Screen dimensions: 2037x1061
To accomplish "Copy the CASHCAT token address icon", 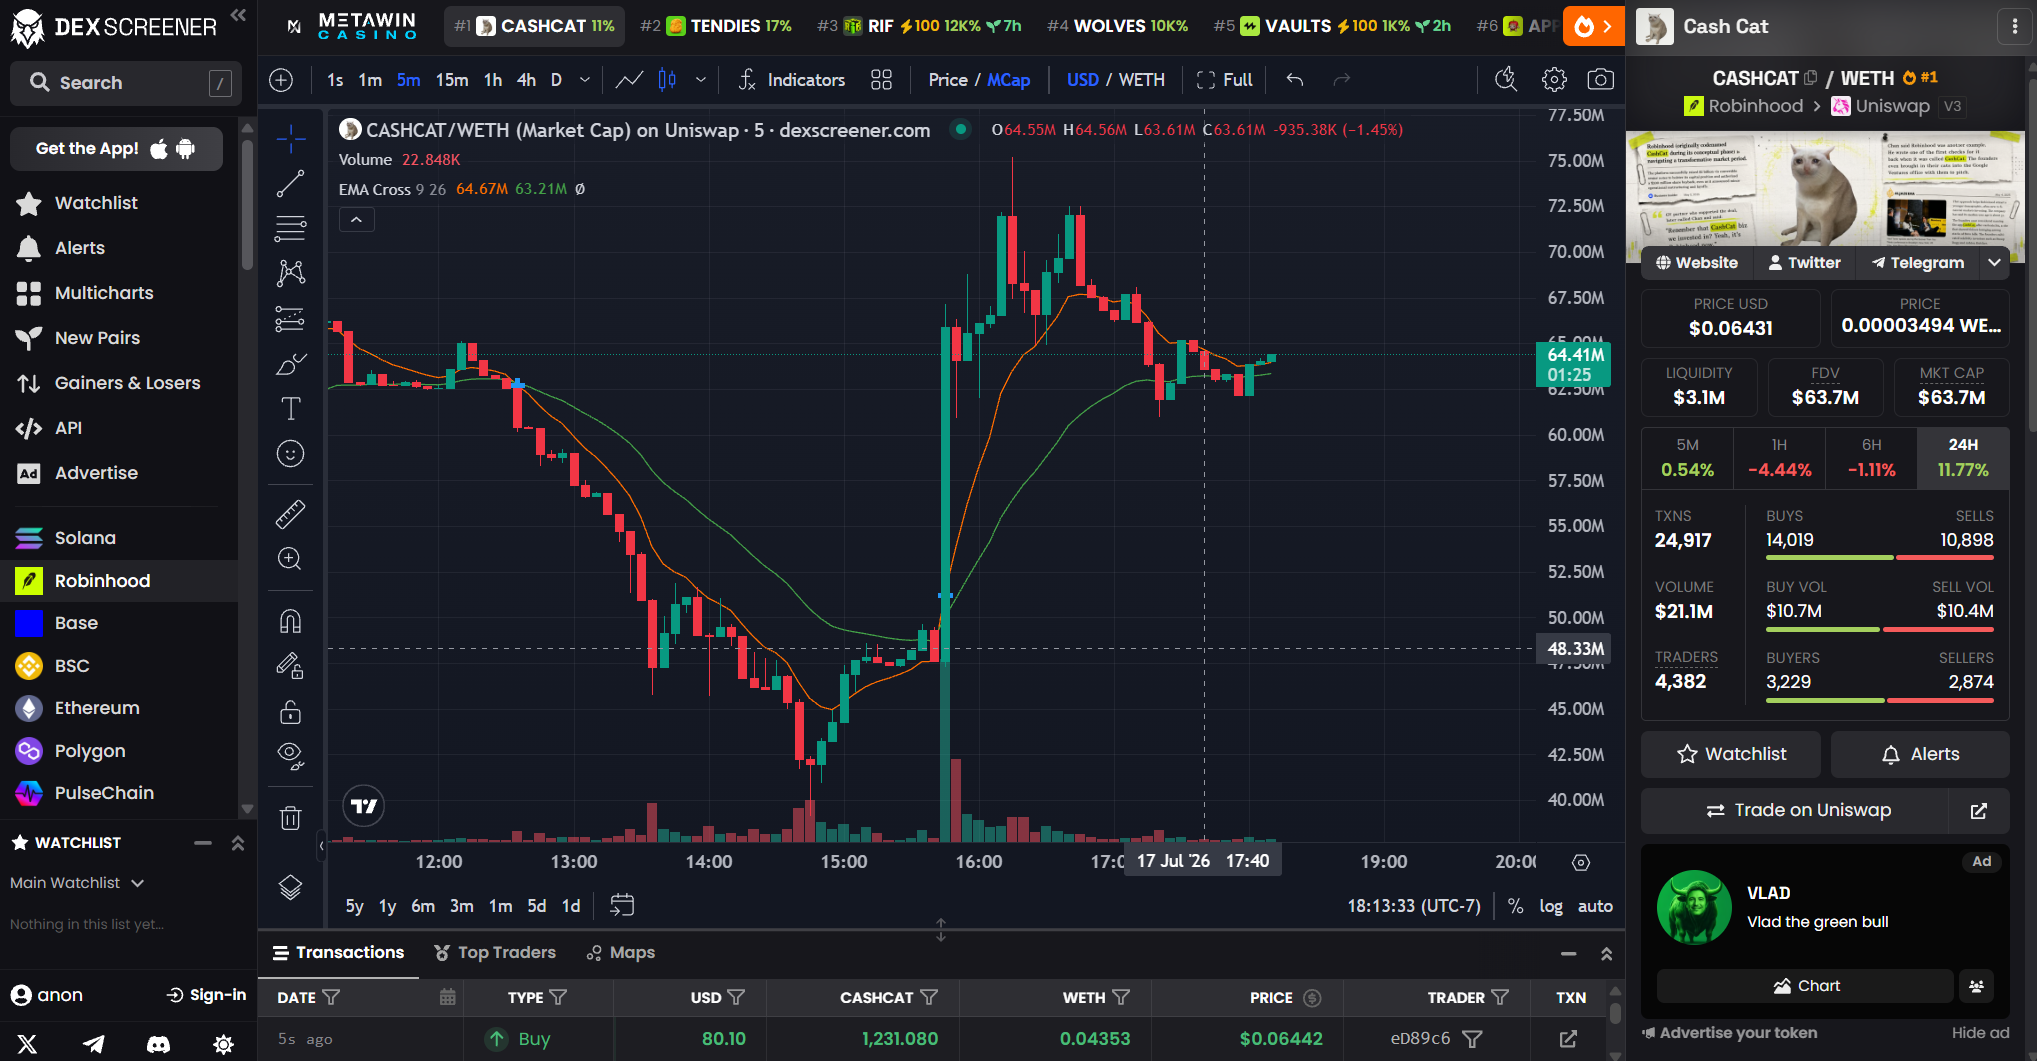I will tap(1810, 78).
